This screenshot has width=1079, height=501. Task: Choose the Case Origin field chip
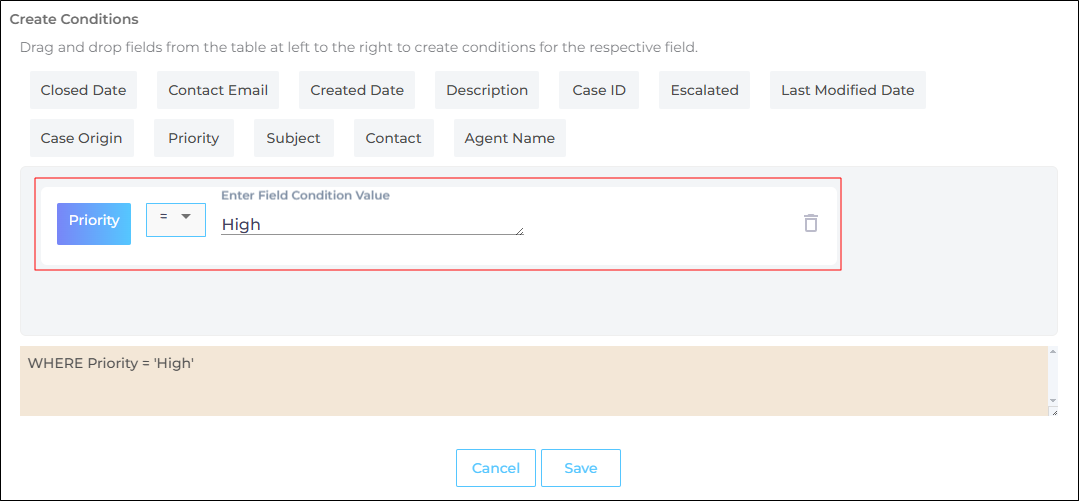click(81, 138)
